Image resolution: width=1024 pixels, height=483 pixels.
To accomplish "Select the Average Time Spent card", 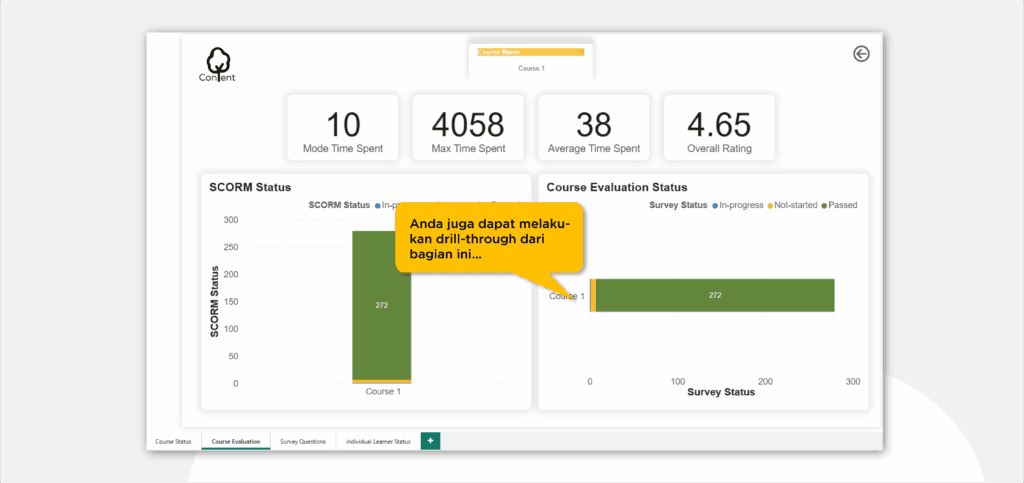I will pos(594,128).
